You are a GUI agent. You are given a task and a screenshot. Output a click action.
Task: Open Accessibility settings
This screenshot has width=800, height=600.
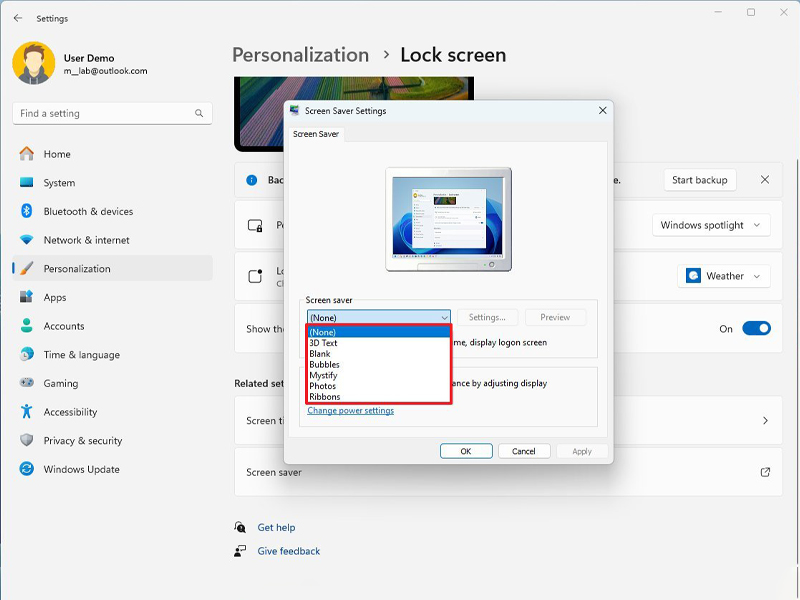tap(112, 411)
